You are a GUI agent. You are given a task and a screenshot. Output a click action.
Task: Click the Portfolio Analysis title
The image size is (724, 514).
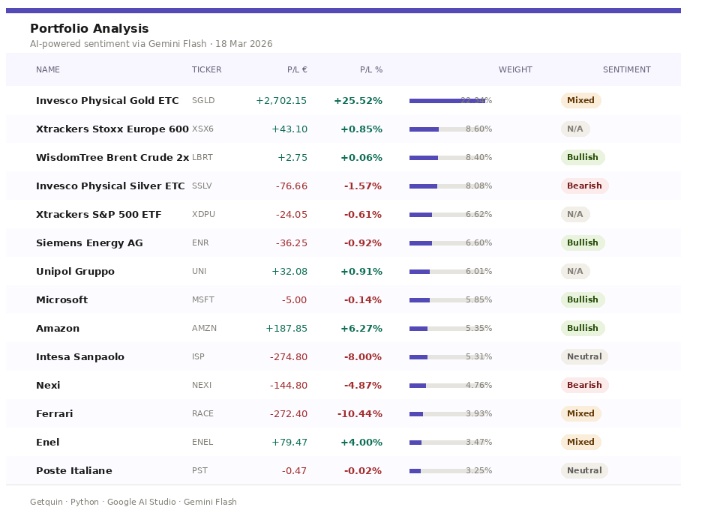(89, 29)
